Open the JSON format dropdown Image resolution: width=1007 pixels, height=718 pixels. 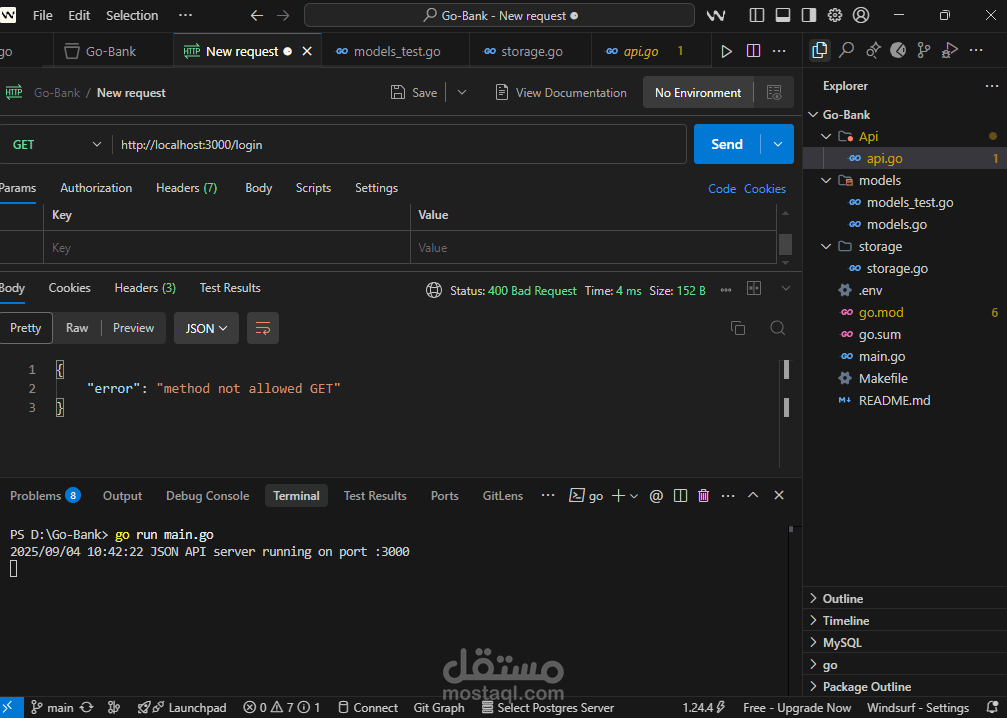point(206,328)
